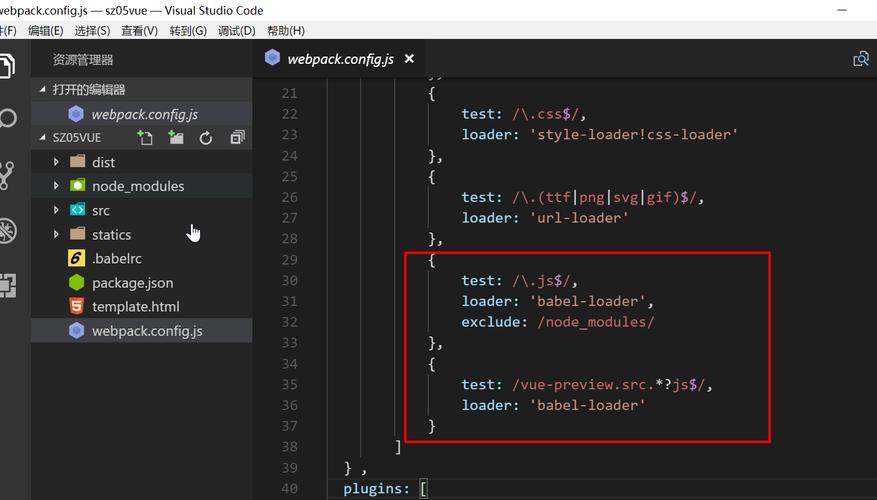
Task: Click the New Folder icon in SZ05VUE header
Action: pyautogui.click(x=176, y=138)
